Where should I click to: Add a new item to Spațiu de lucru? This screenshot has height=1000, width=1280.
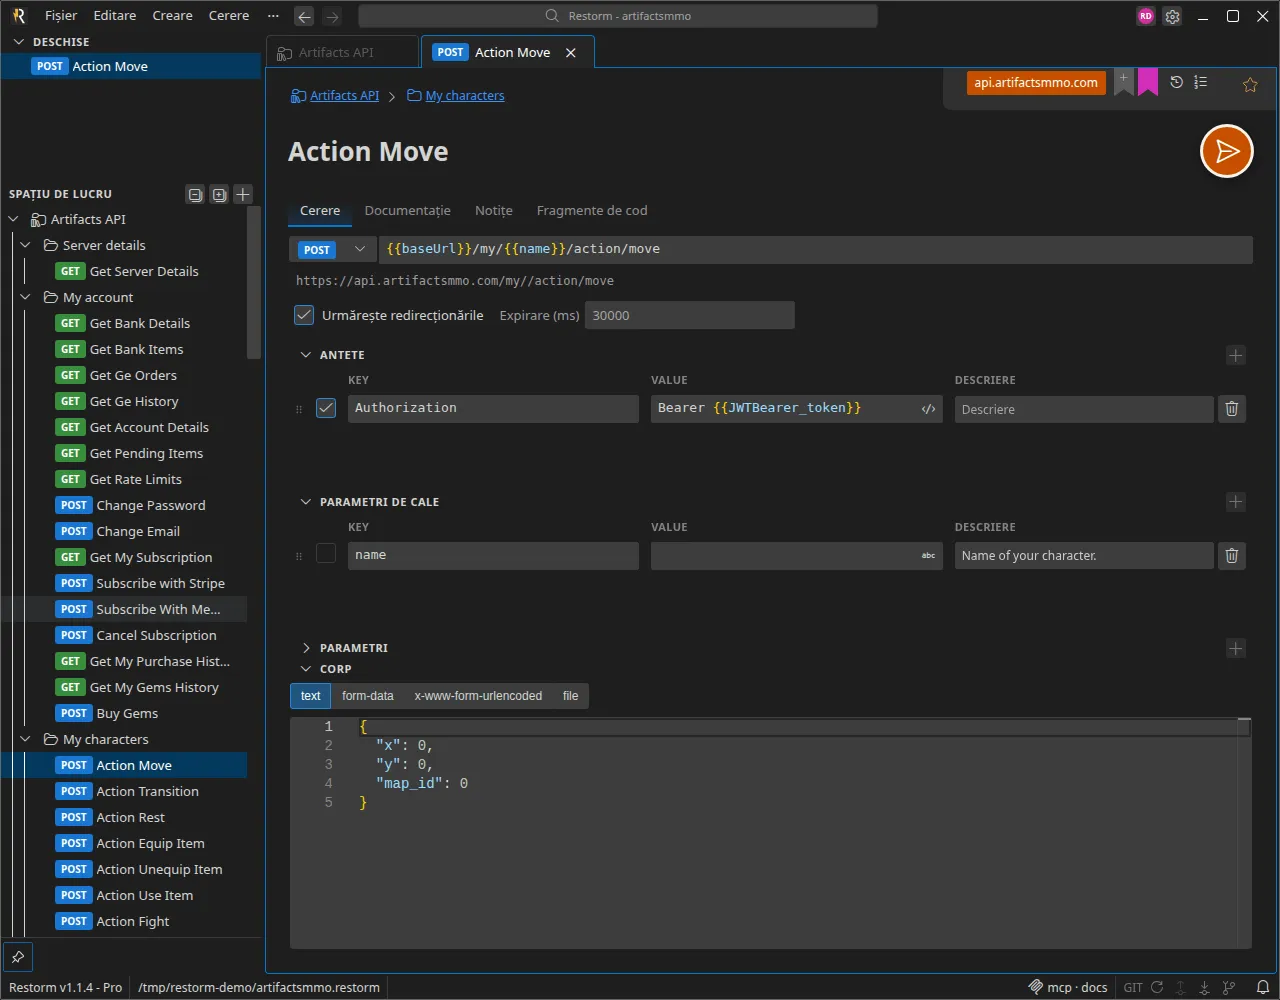243,194
